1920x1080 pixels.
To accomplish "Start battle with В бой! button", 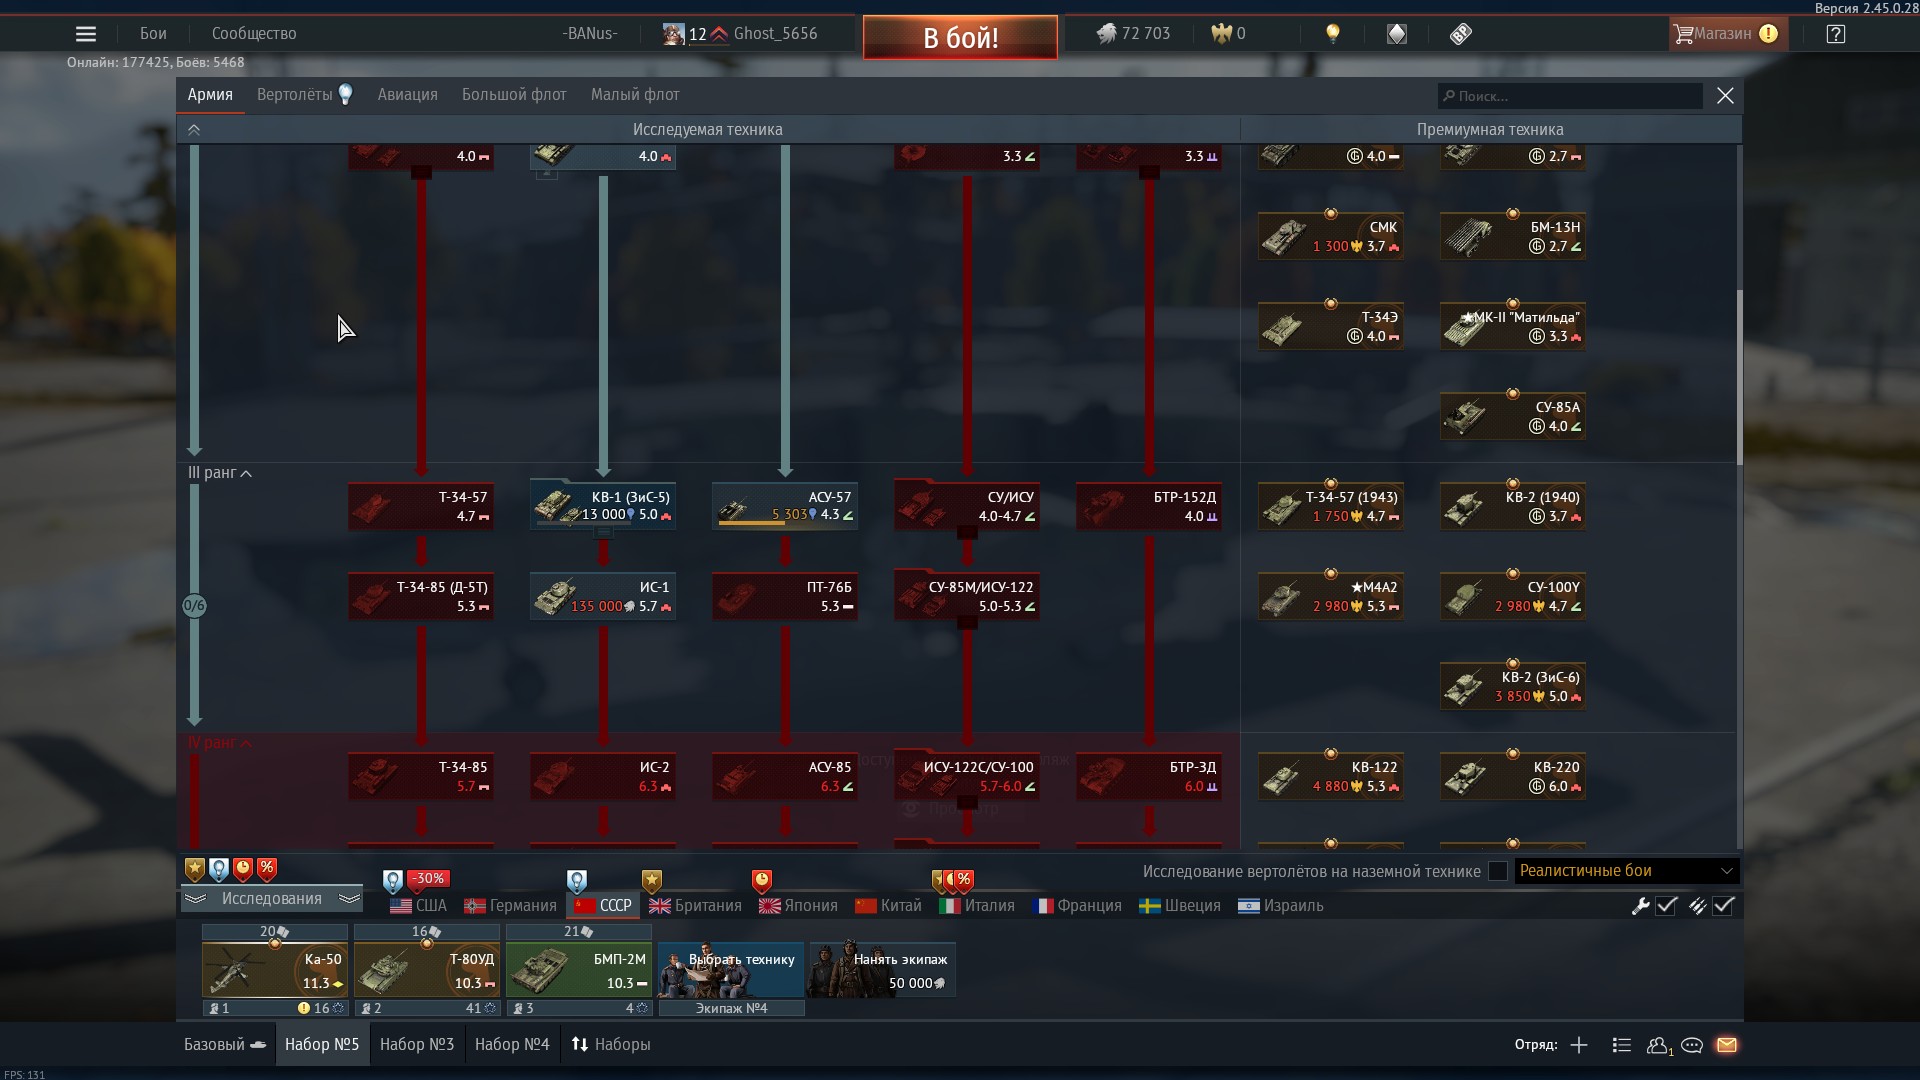I will point(960,38).
